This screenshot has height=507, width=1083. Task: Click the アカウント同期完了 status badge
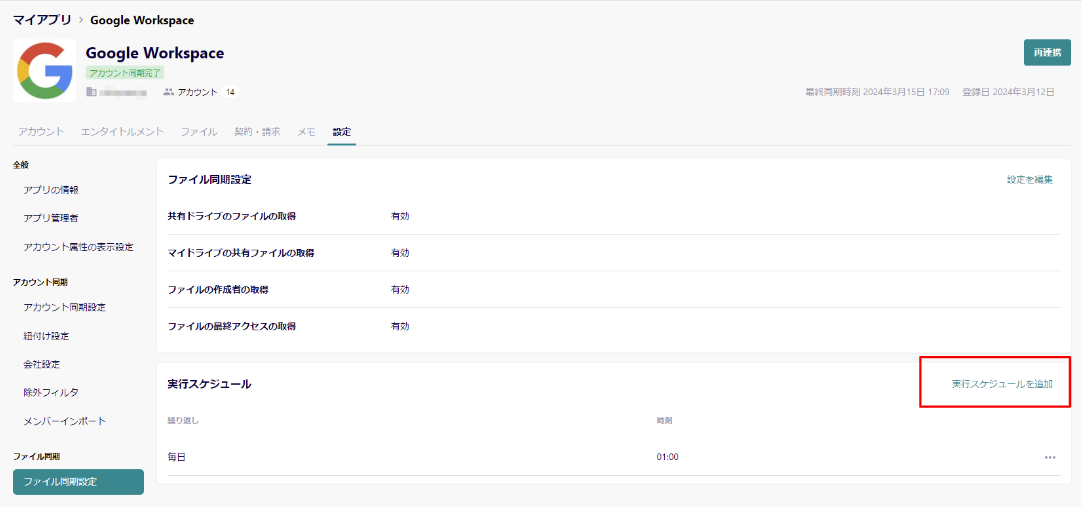[125, 73]
